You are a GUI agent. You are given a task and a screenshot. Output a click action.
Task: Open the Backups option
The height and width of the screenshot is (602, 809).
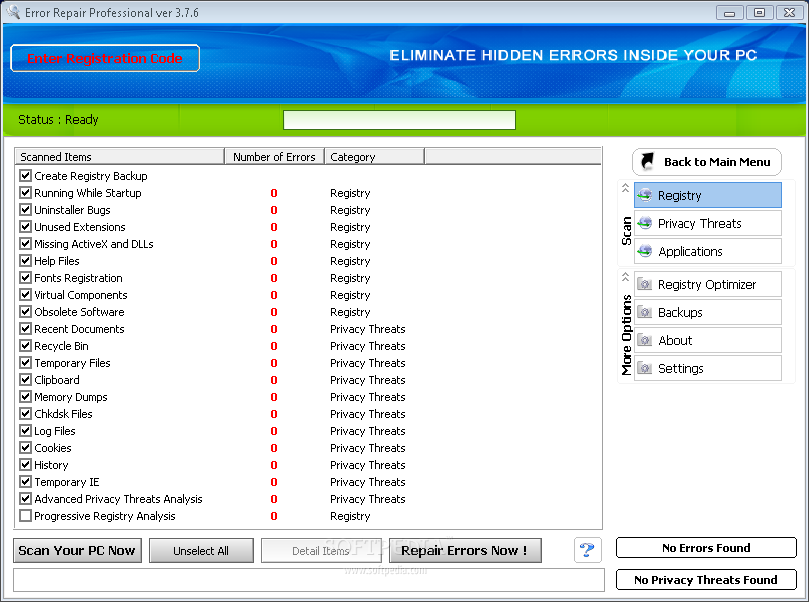(x=708, y=312)
